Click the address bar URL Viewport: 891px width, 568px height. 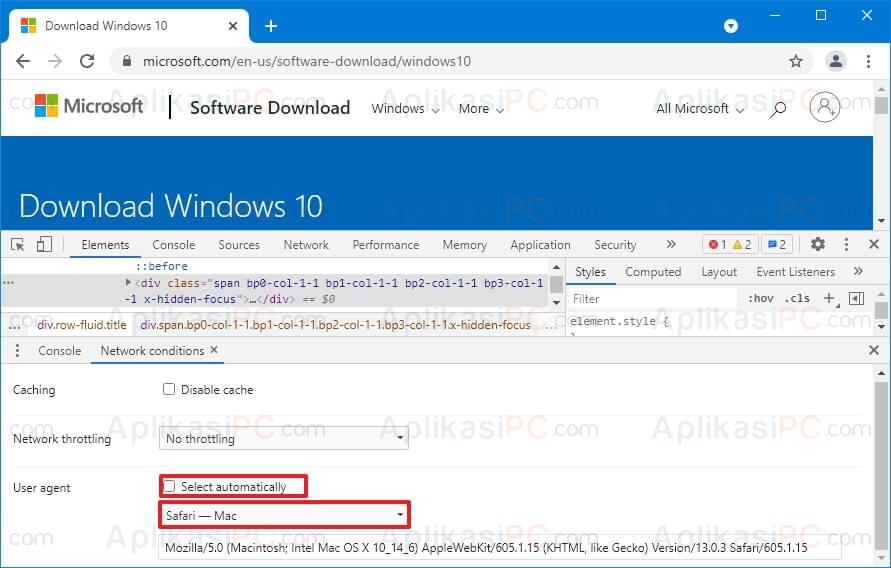307,61
